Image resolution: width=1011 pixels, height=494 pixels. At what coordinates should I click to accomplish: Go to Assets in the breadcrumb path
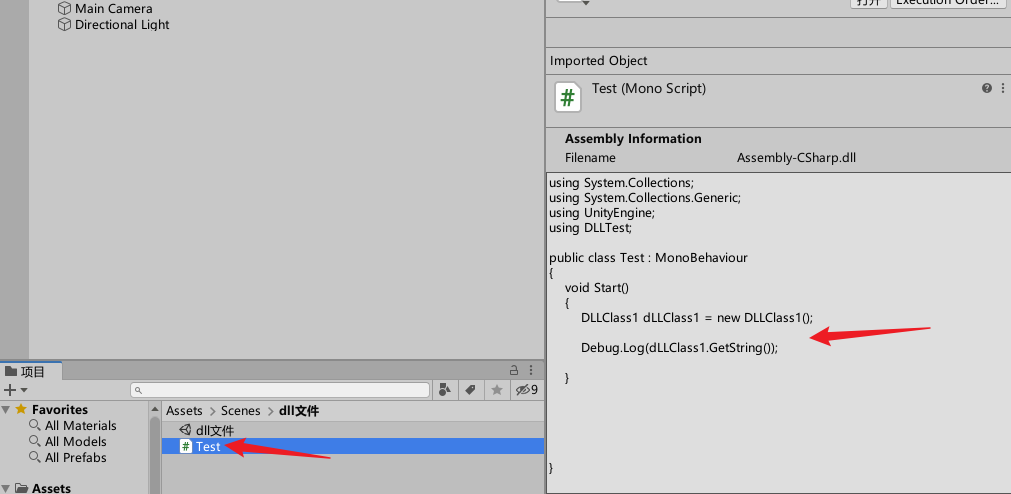click(x=184, y=411)
